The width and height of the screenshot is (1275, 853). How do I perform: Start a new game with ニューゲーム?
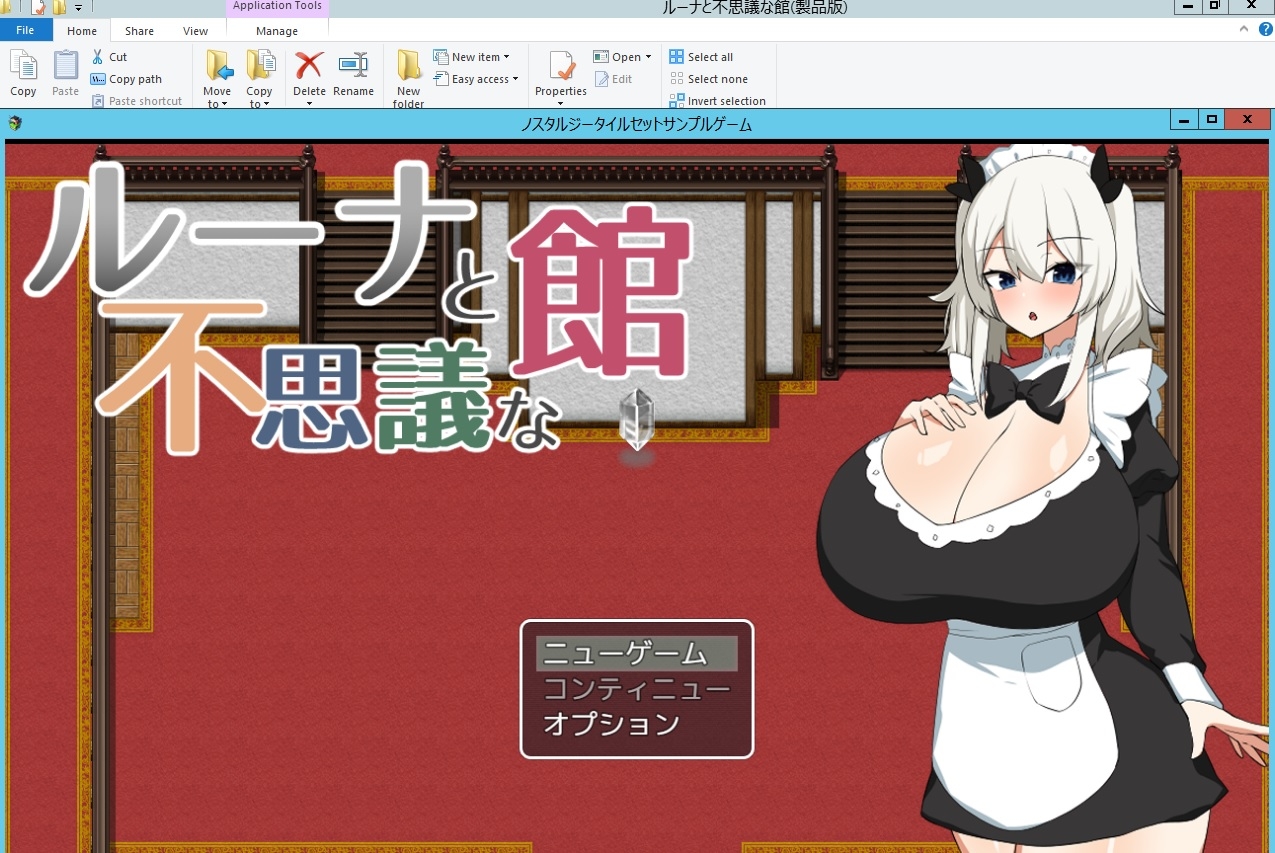tap(637, 654)
